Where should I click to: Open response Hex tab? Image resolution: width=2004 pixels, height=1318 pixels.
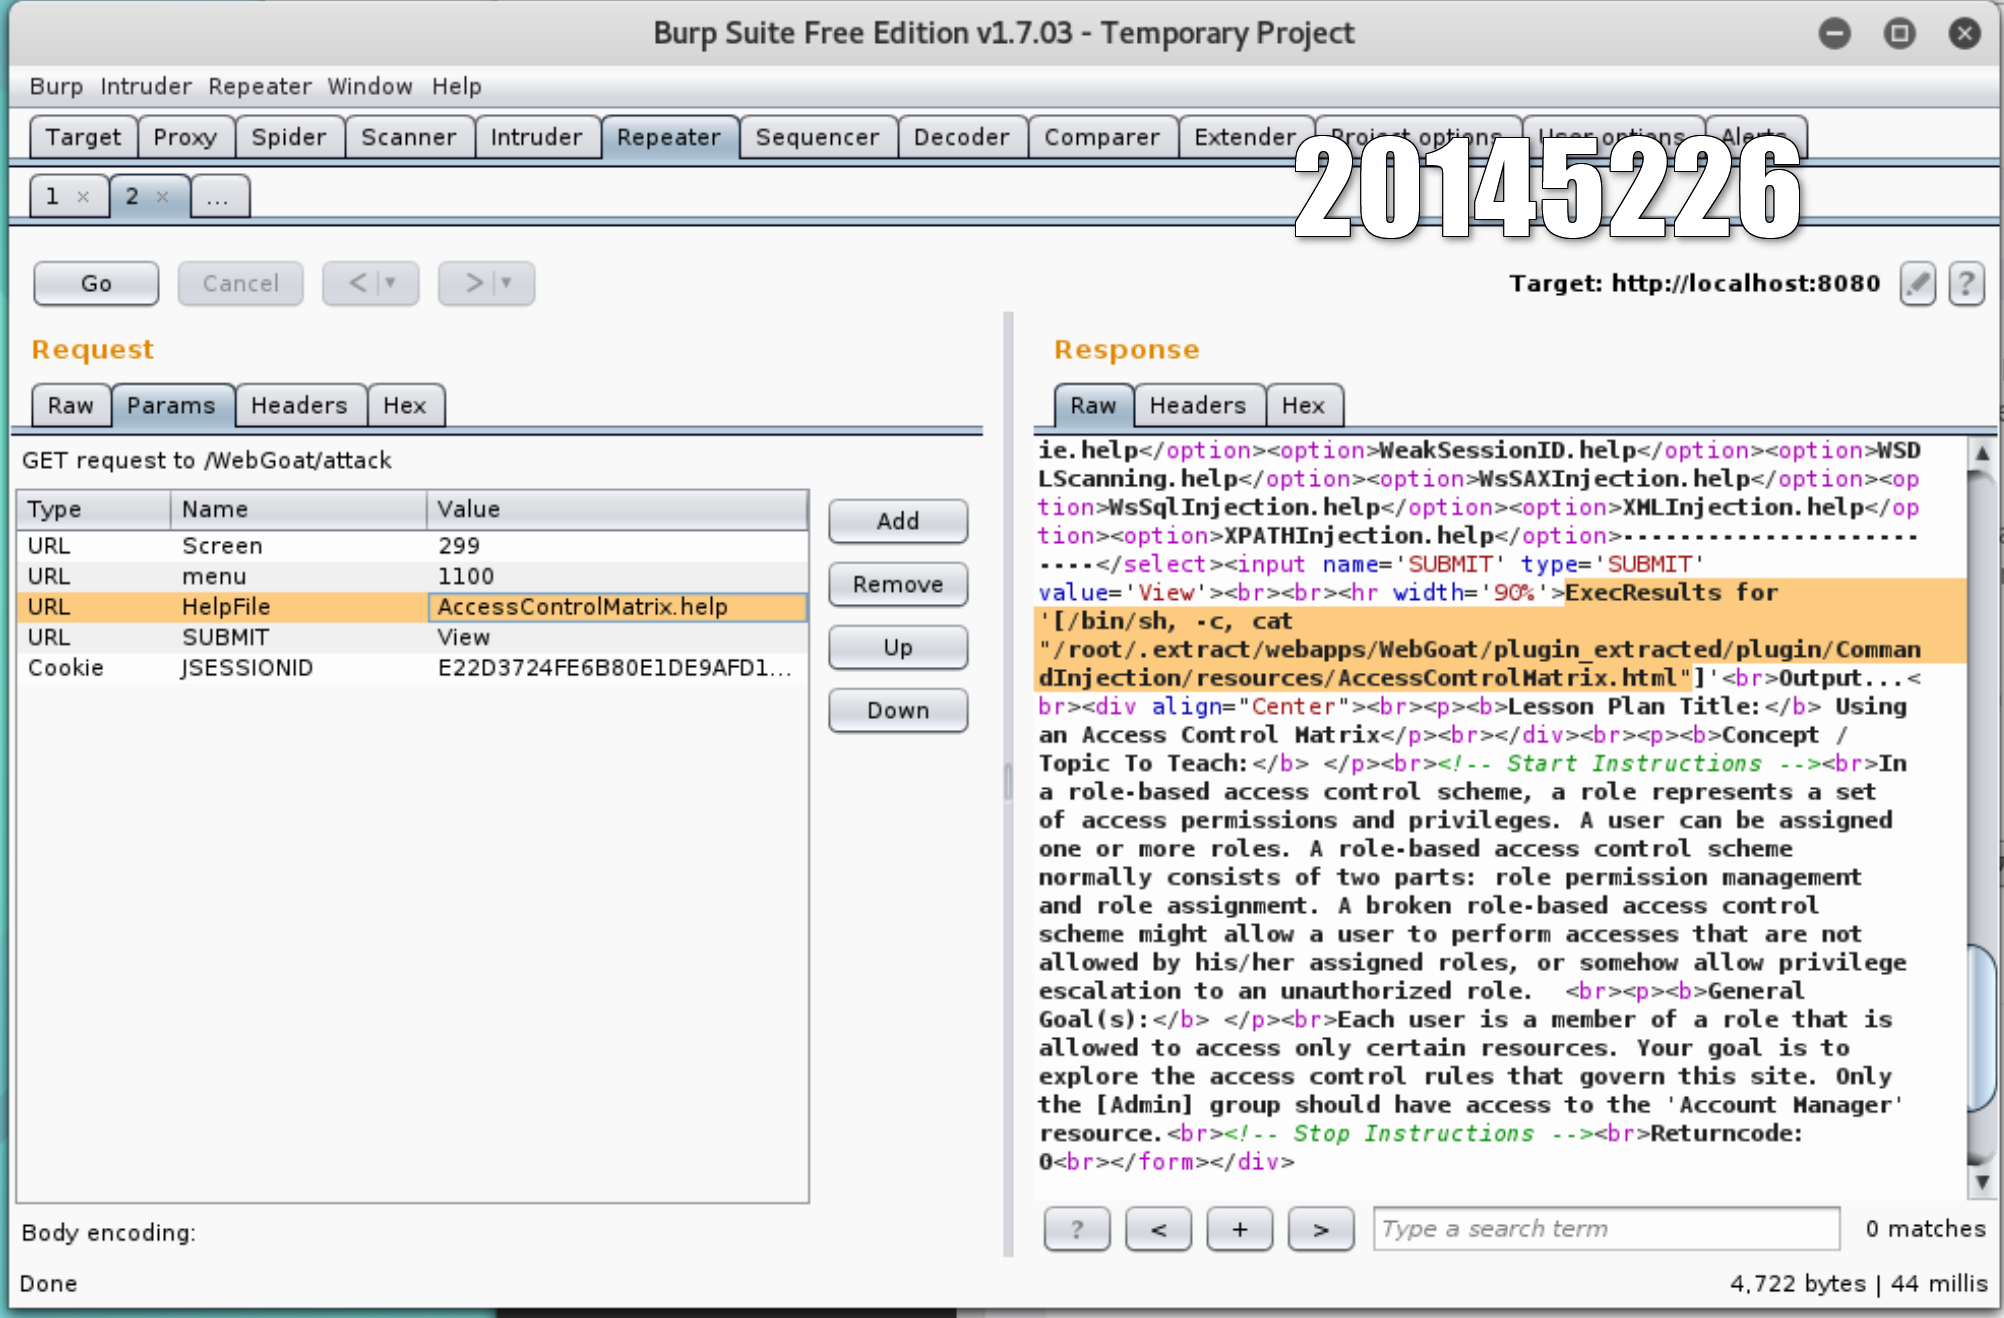pyautogui.click(x=1304, y=406)
